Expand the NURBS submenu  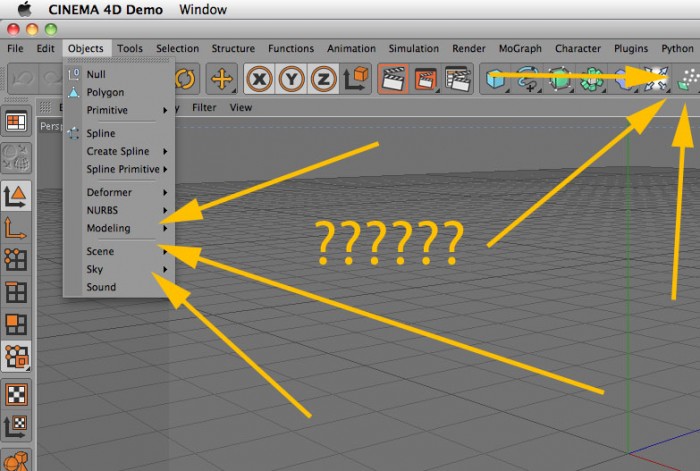[119, 210]
